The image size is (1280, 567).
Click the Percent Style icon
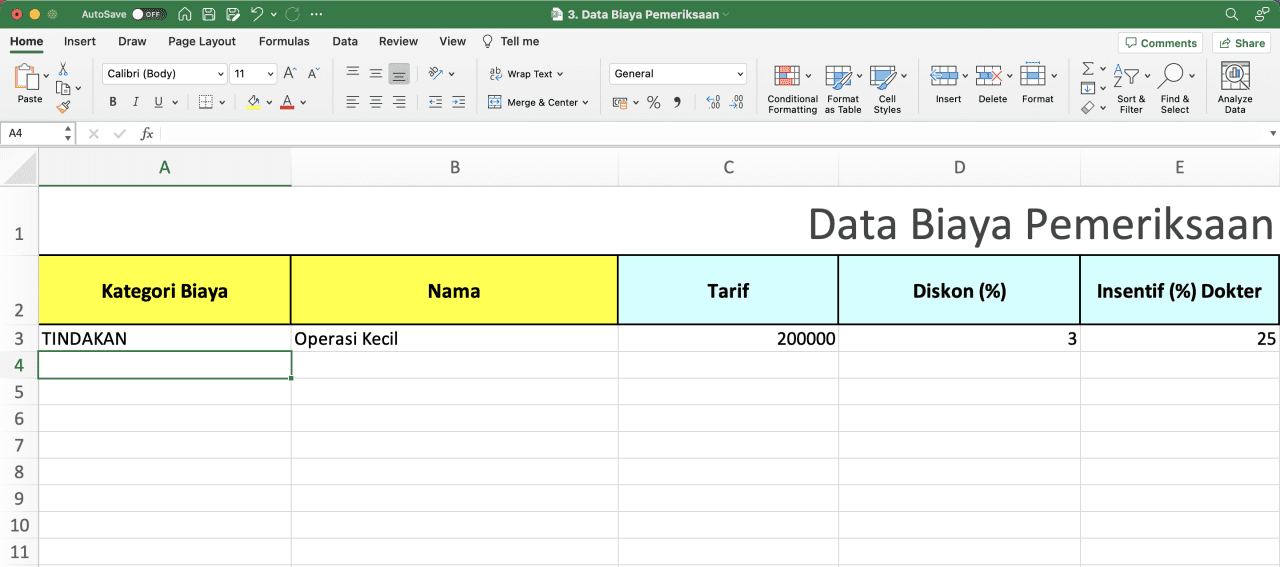[x=653, y=102]
